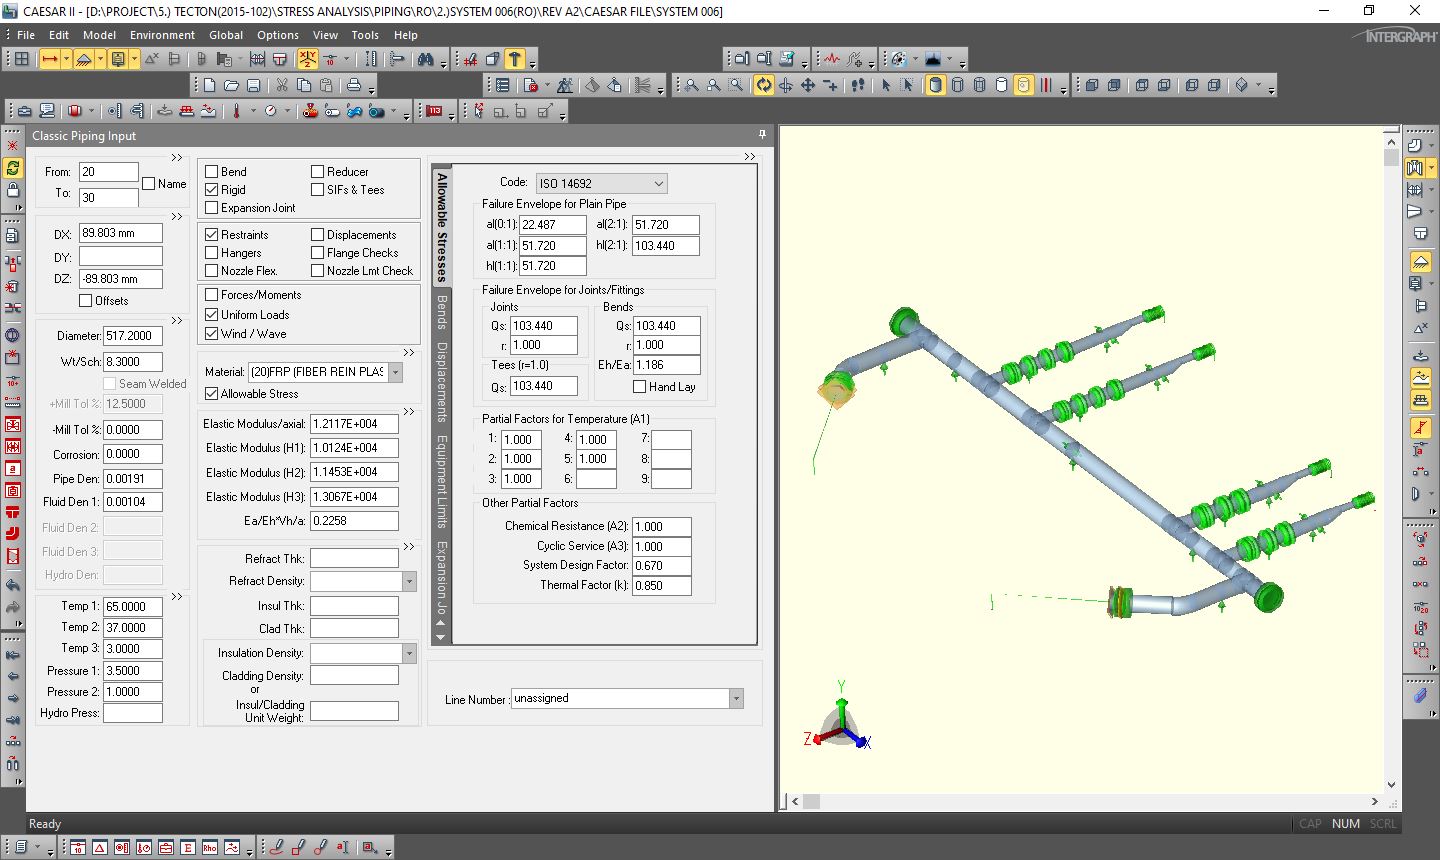Screen dimensions: 1440x860
Task: Open the Environment menu
Action: [162, 34]
